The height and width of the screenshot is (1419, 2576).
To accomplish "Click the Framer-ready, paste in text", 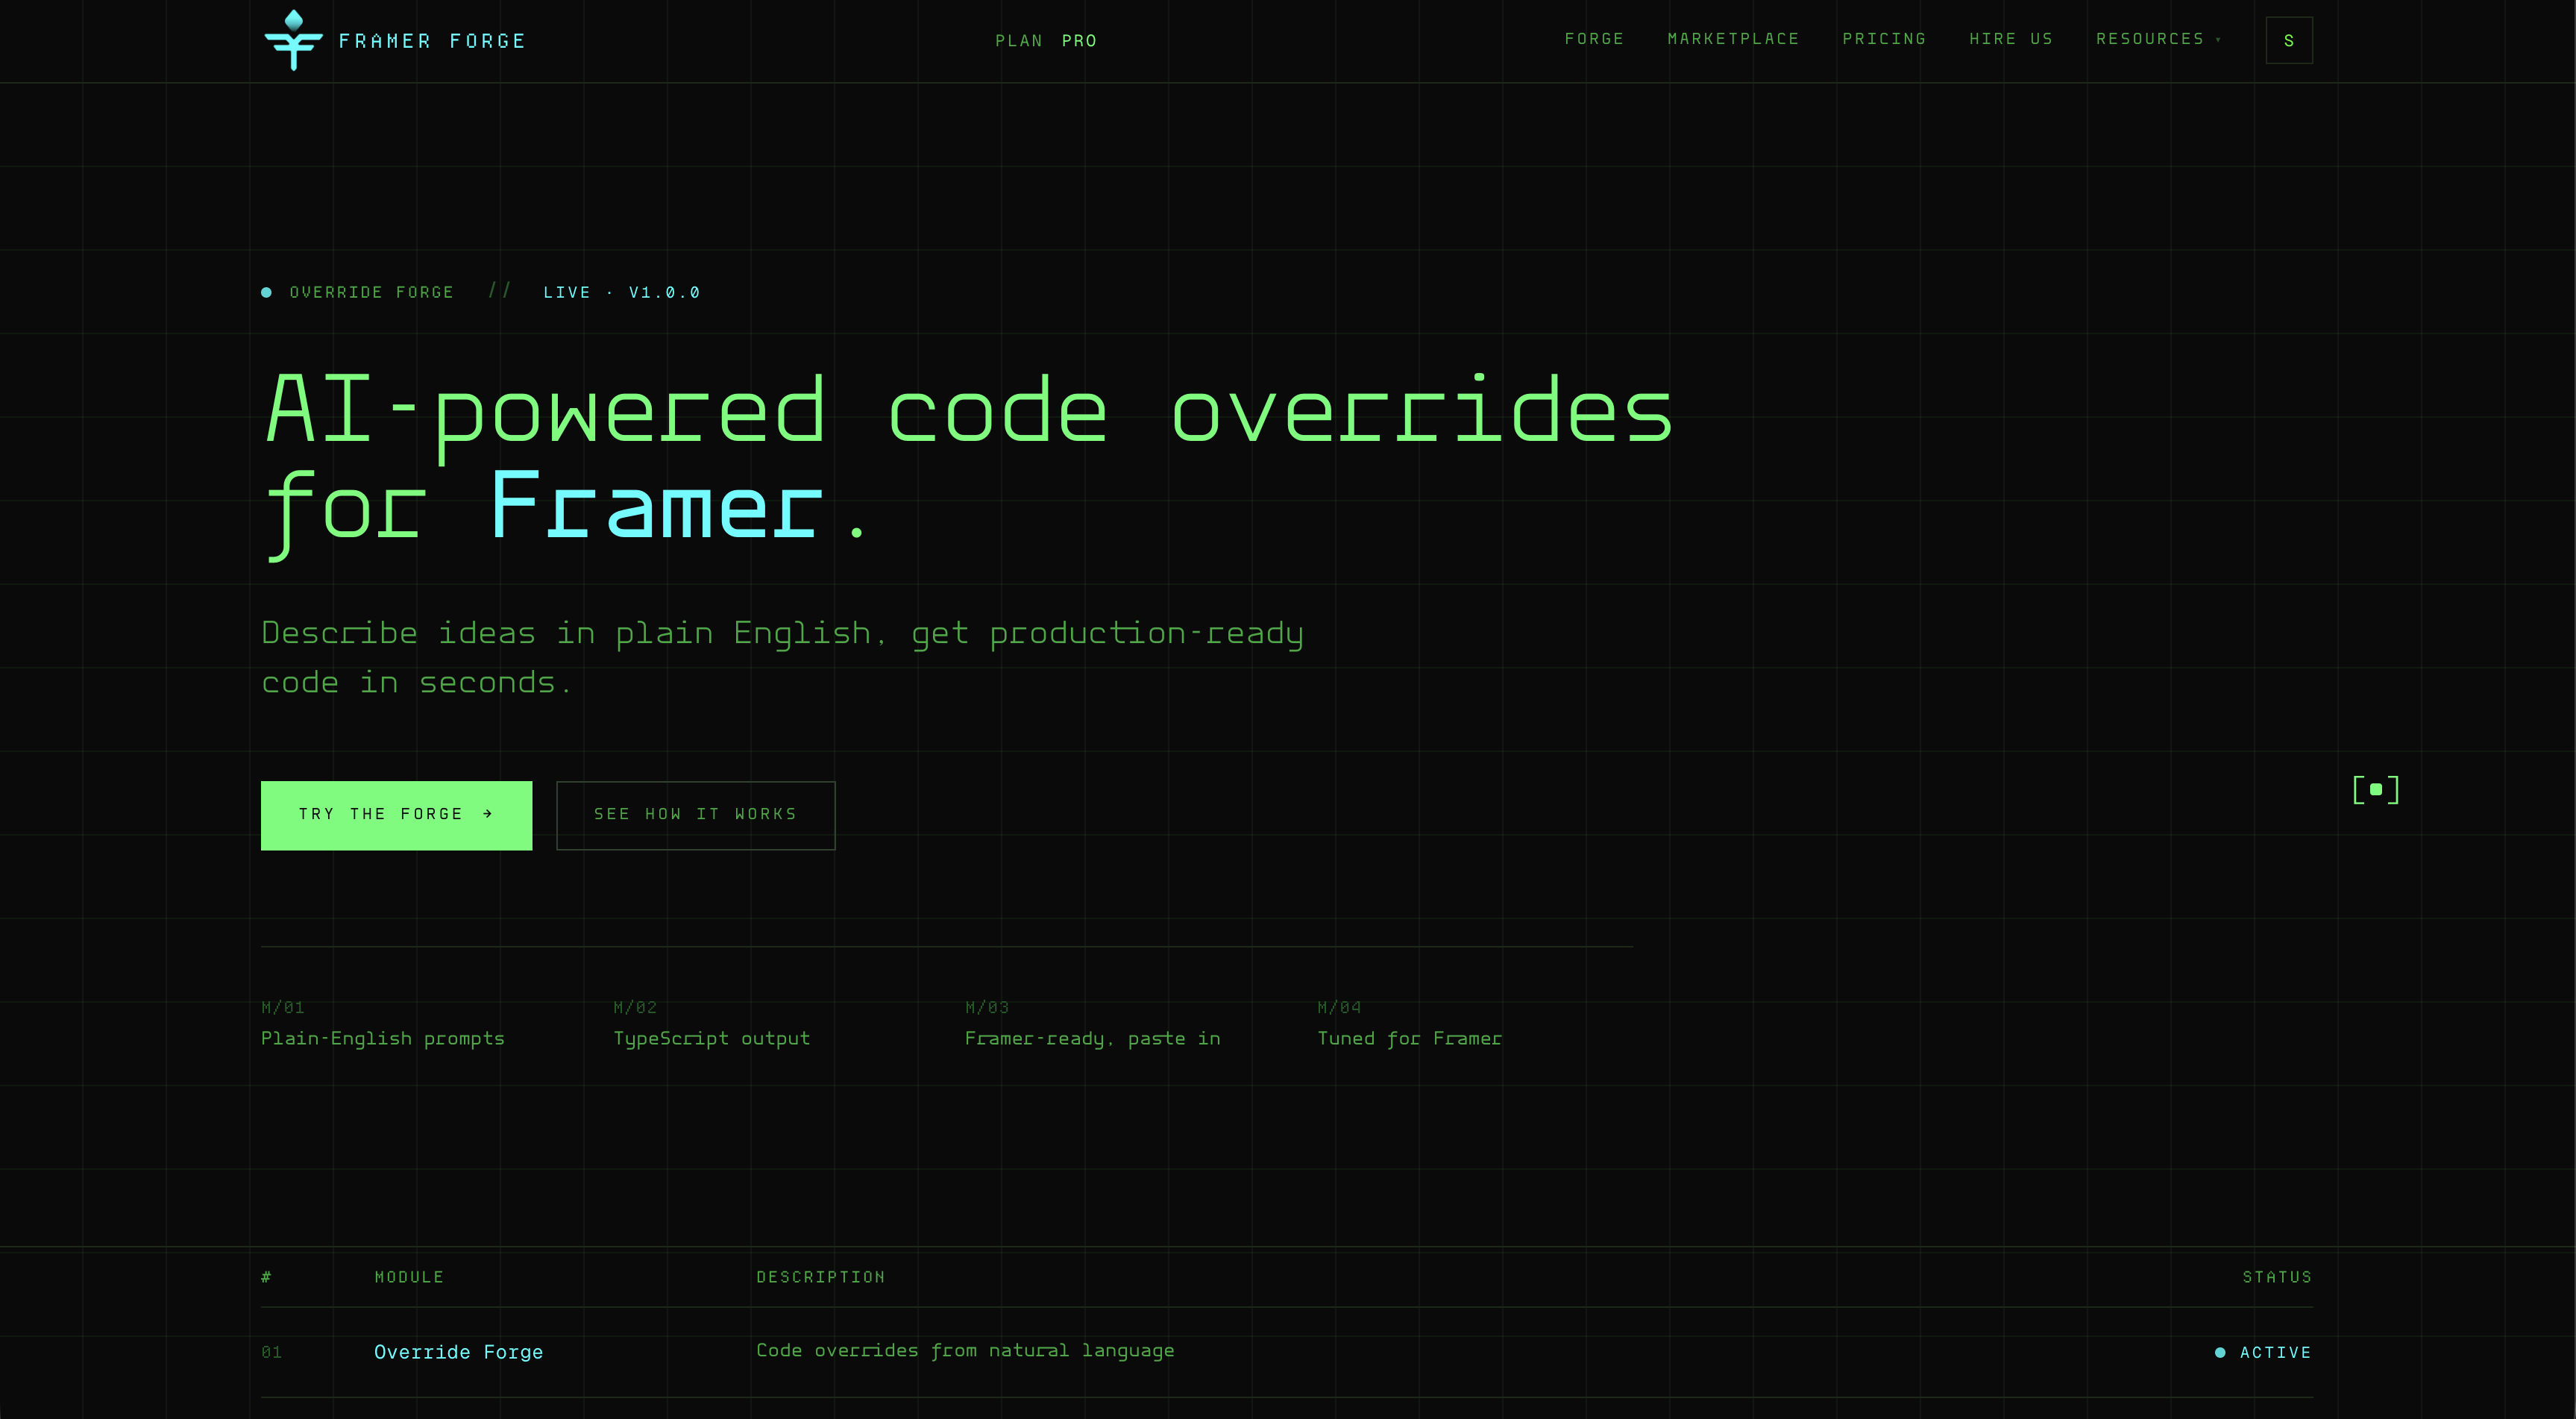I will tap(1092, 1039).
